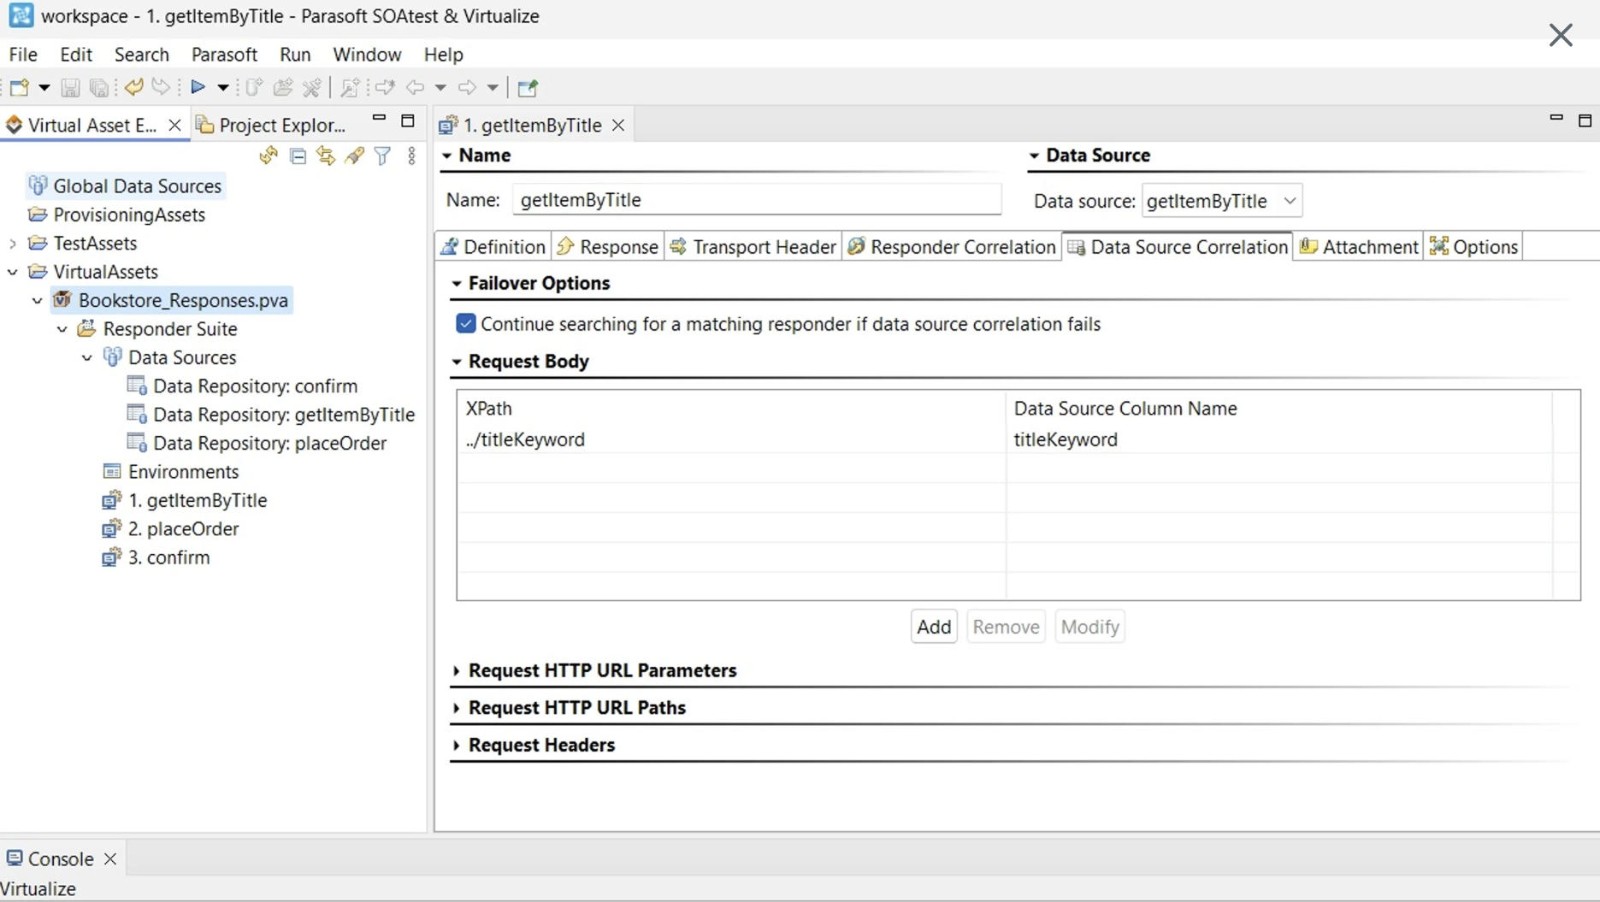Expand the TestAssets folder

pos(13,243)
